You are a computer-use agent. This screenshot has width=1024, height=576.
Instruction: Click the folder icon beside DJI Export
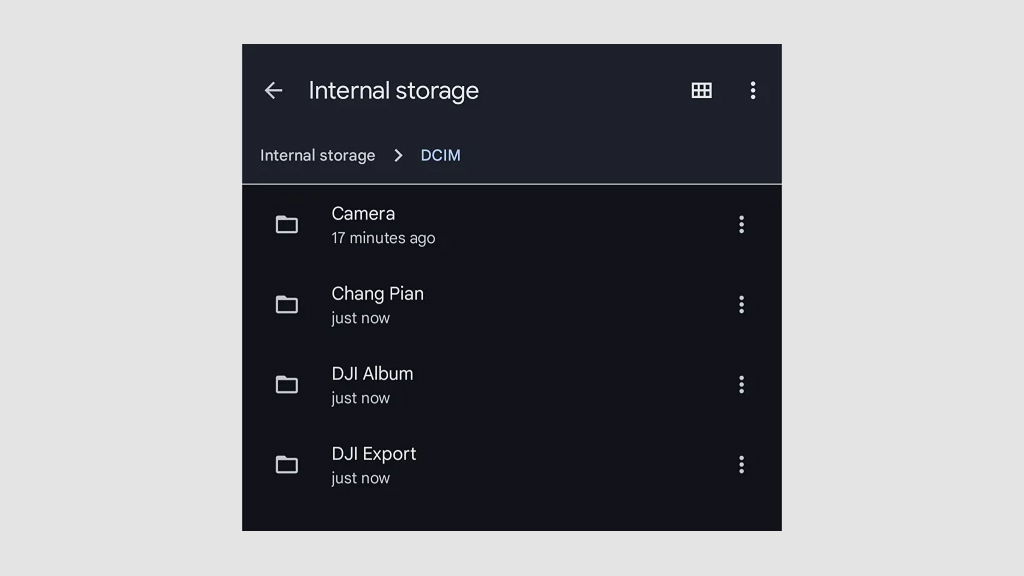click(x=287, y=464)
